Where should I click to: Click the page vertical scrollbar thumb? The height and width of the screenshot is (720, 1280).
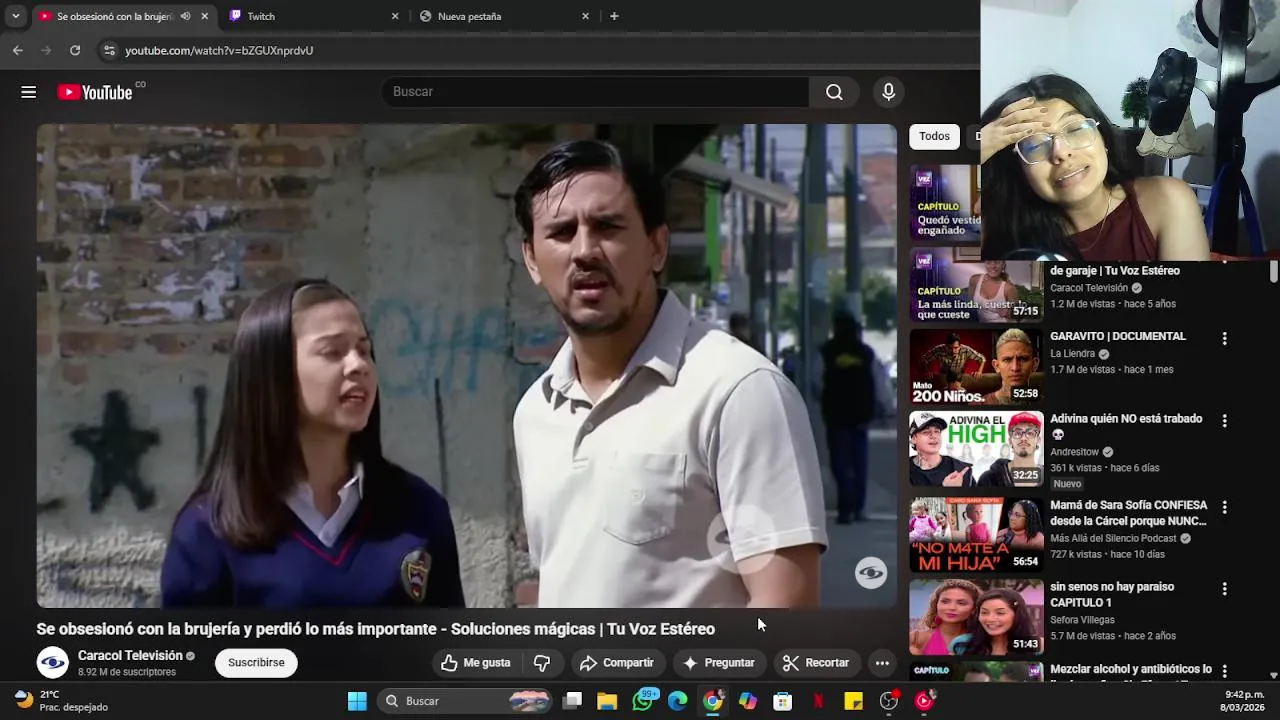[1274, 272]
